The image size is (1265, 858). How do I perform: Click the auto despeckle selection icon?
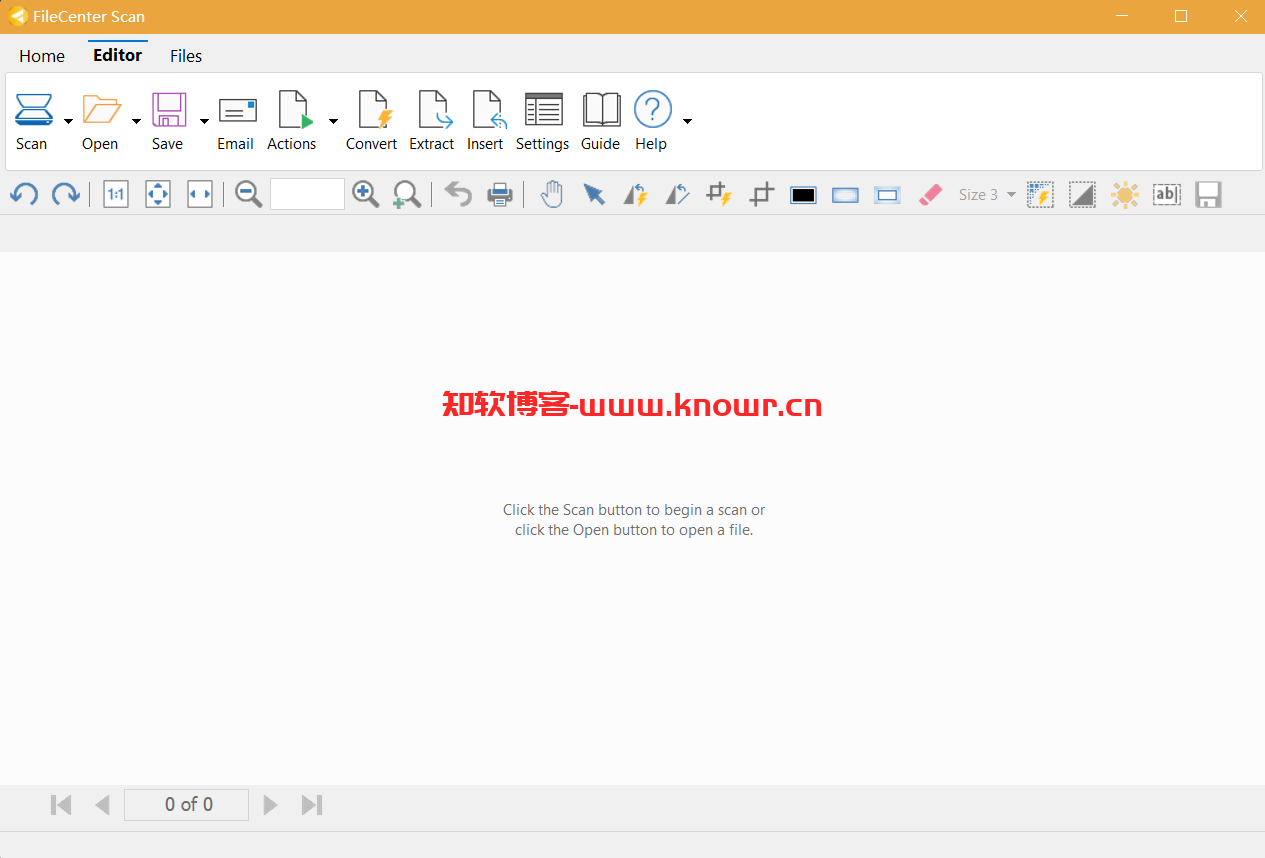[1041, 194]
